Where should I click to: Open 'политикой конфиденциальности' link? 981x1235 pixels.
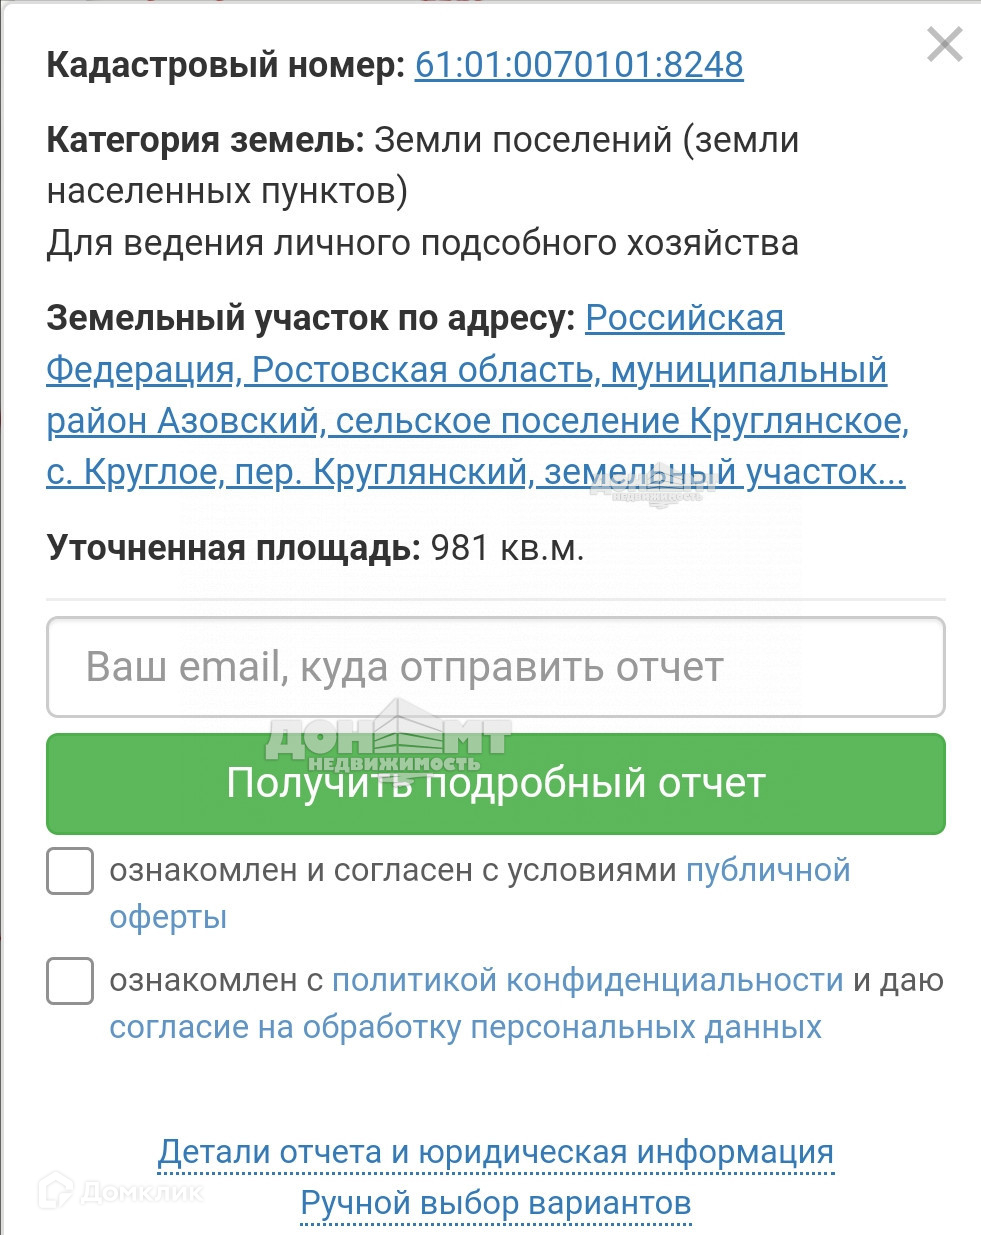(587, 980)
